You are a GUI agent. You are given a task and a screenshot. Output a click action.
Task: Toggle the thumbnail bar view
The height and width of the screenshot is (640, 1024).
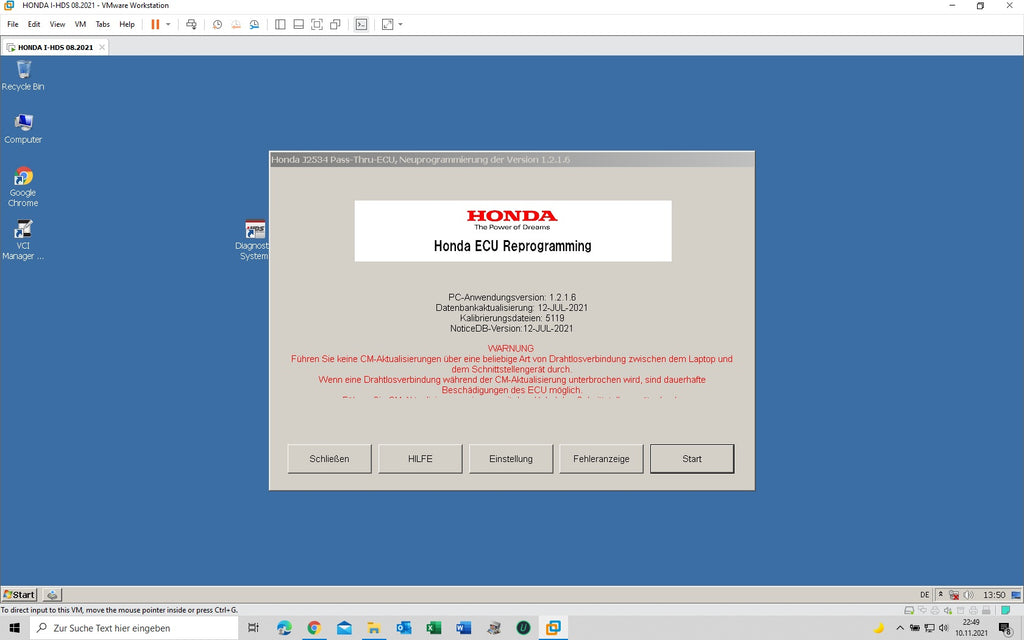tap(298, 24)
